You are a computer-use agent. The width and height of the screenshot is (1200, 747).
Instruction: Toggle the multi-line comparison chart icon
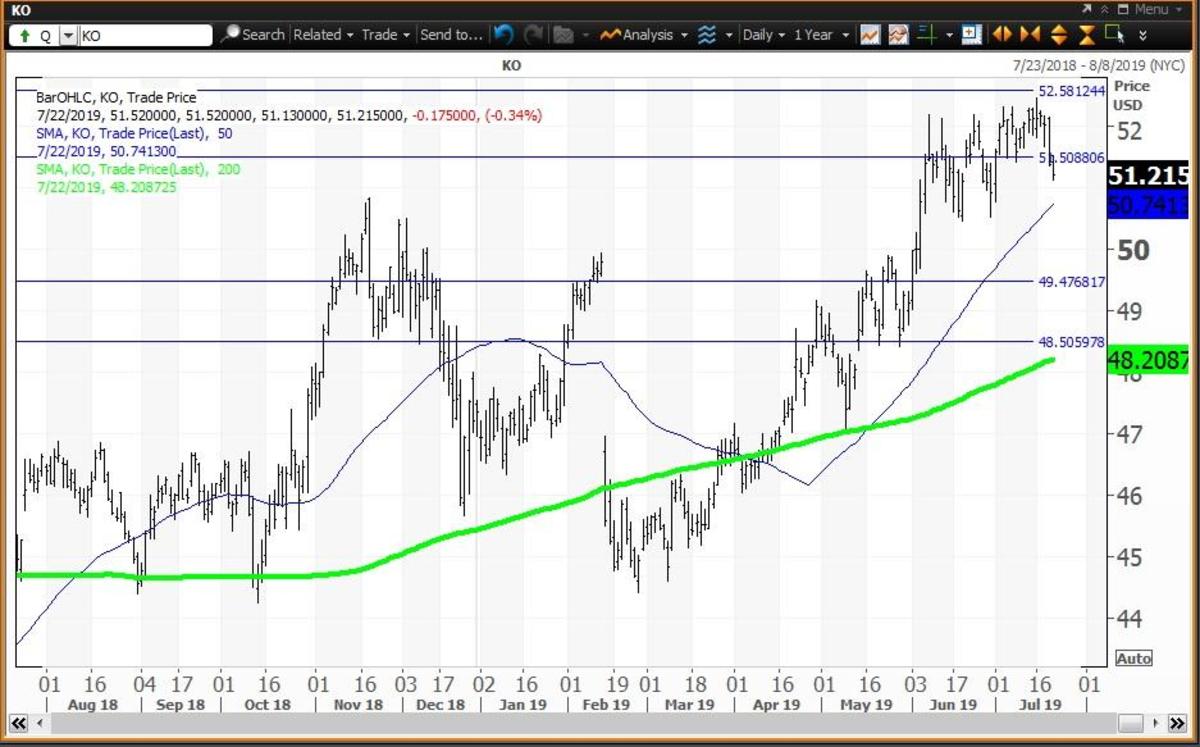[898, 35]
